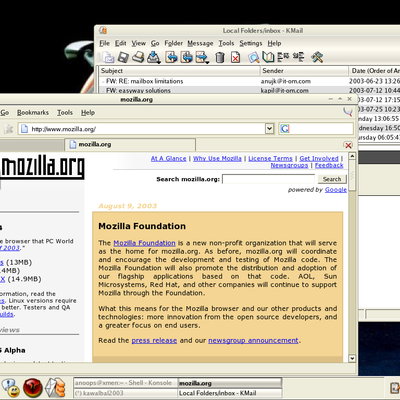The image size is (400, 400).
Task: Select the 'FW: RE: mailbox limitations' message row
Action: [249, 81]
